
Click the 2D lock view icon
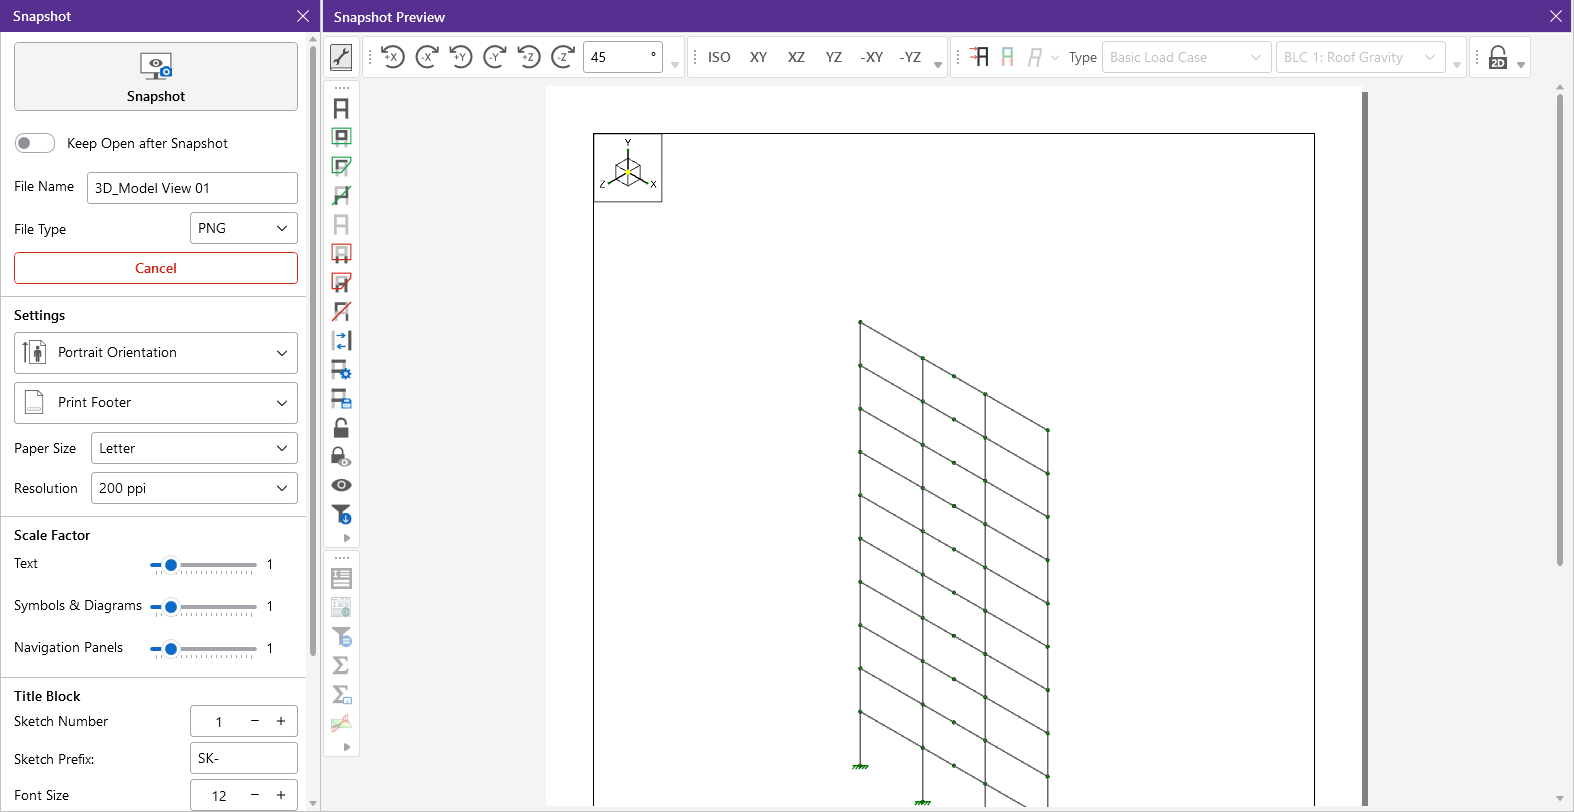pos(1498,57)
